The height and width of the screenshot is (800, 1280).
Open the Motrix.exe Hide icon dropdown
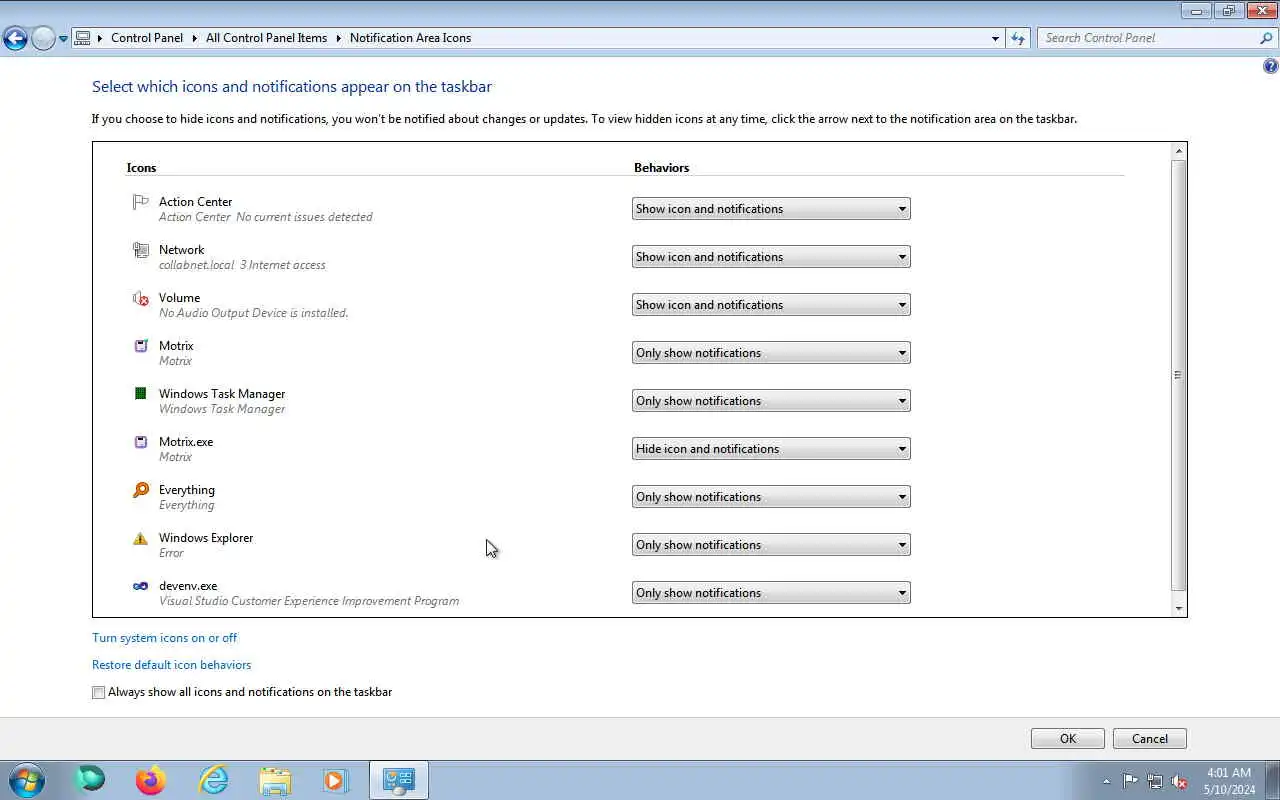coord(771,449)
